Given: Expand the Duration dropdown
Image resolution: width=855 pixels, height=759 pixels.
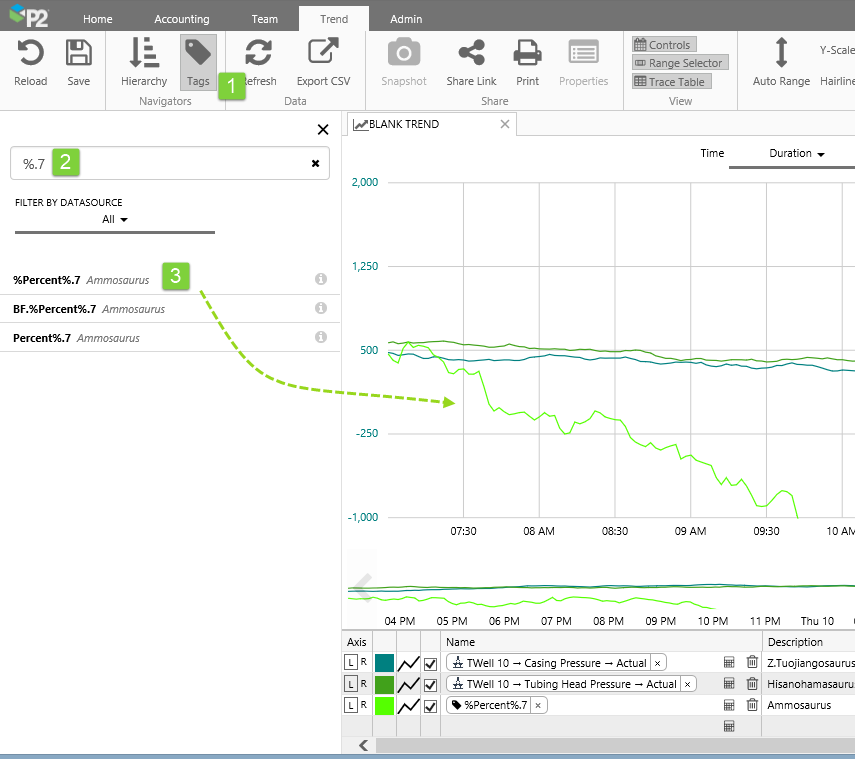Looking at the screenshot, I should point(796,154).
